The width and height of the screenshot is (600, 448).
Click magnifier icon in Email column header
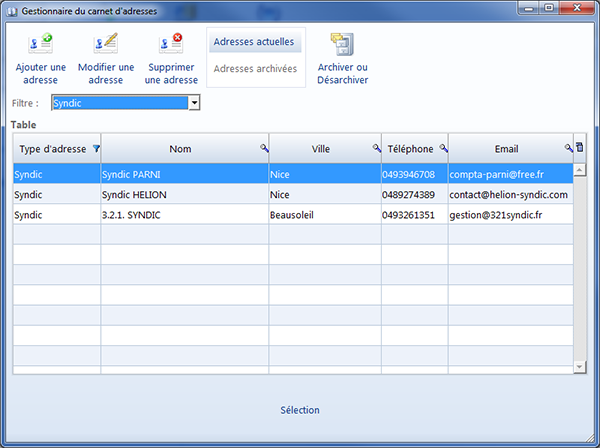pyautogui.click(x=568, y=148)
